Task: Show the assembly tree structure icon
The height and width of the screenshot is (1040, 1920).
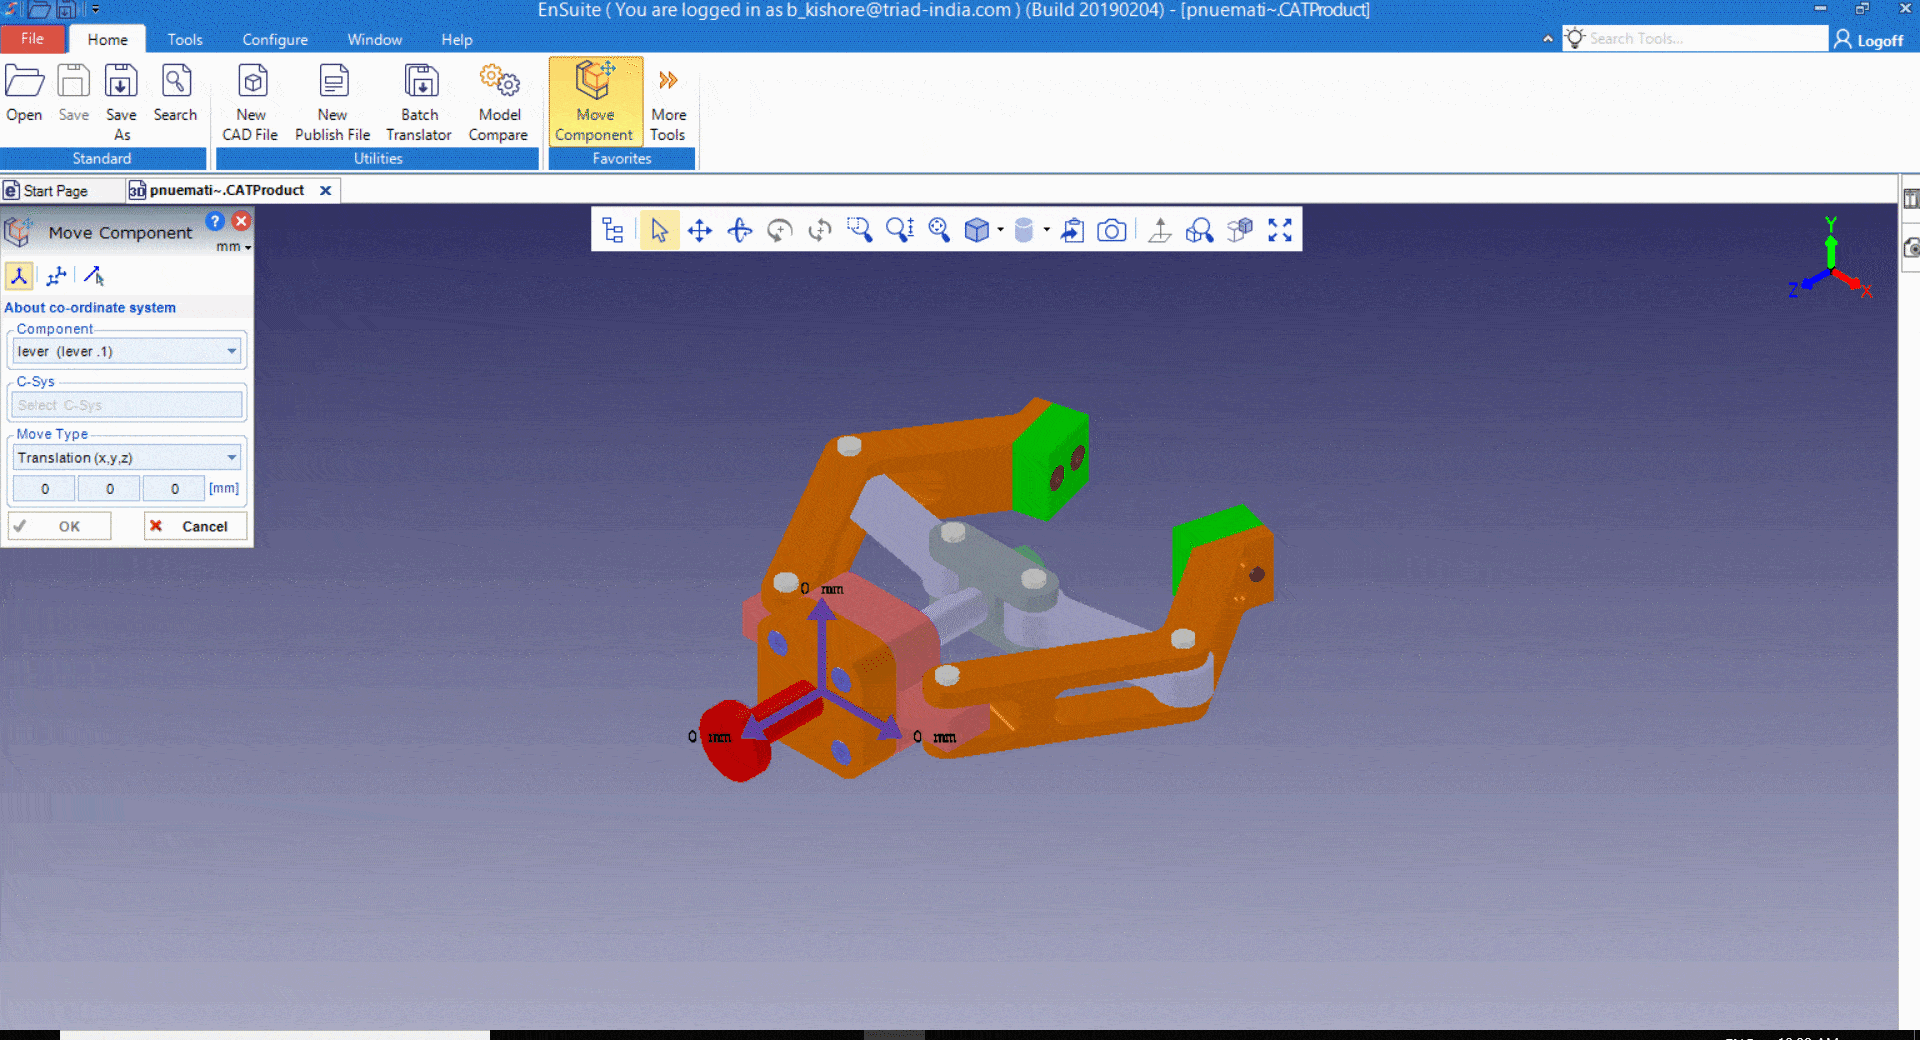Action: [613, 231]
